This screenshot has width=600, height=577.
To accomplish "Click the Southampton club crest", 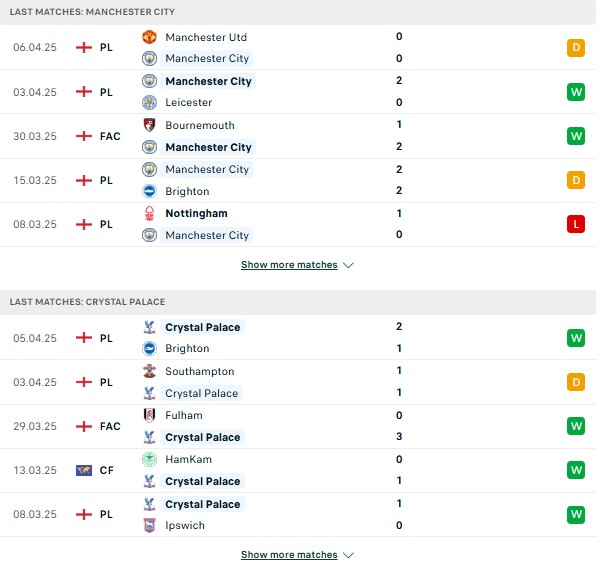I will (x=149, y=371).
